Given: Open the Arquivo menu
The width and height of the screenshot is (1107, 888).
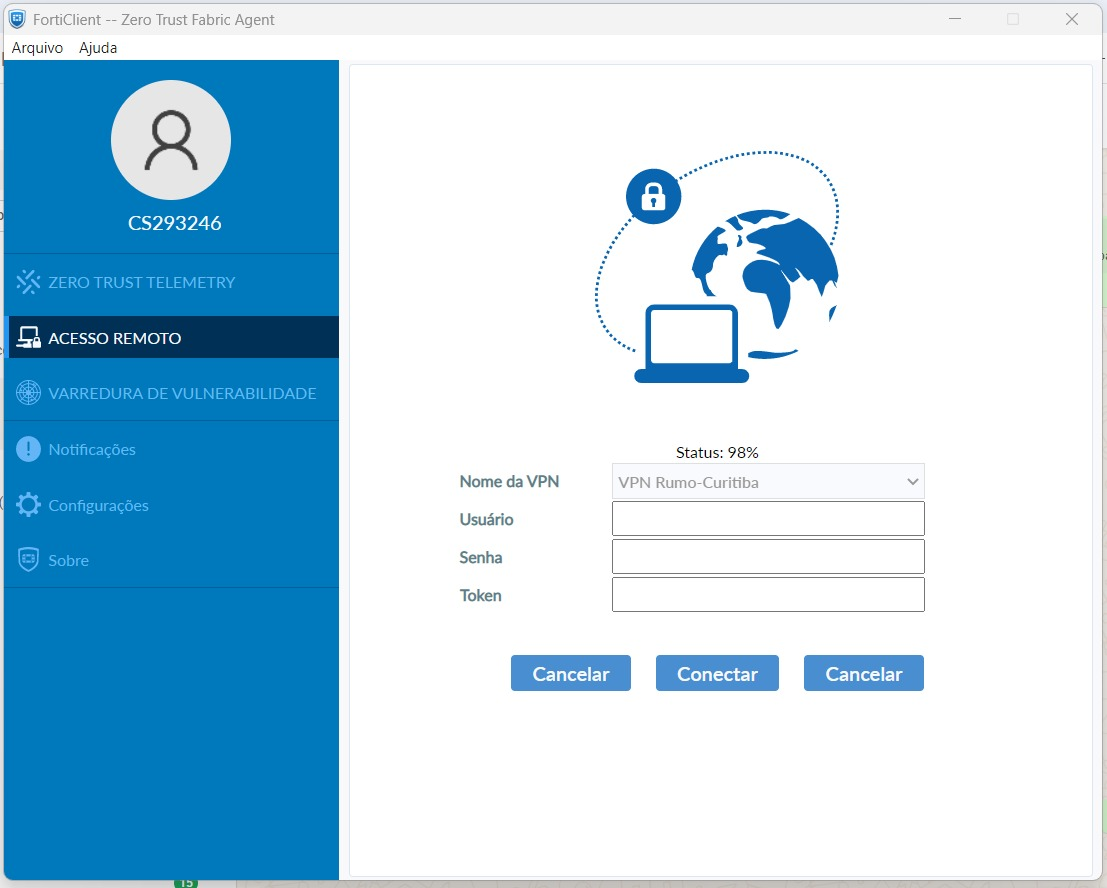Looking at the screenshot, I should tap(37, 48).
